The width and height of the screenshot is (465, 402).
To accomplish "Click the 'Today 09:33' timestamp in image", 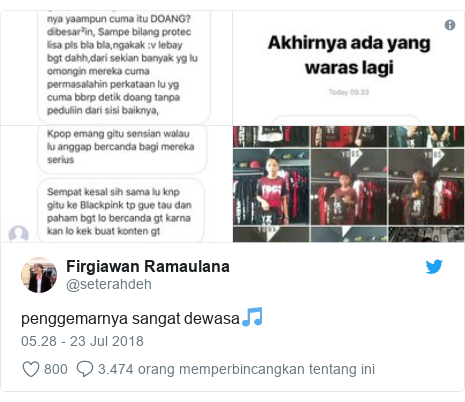I will pos(349,92).
